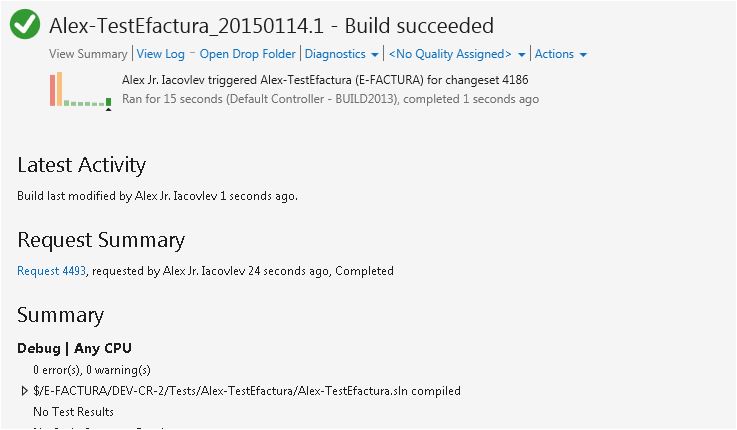This screenshot has height=430, width=737.
Task: Click the Alex-TestEfactura.sln compiled entry text
Action: coord(247,391)
